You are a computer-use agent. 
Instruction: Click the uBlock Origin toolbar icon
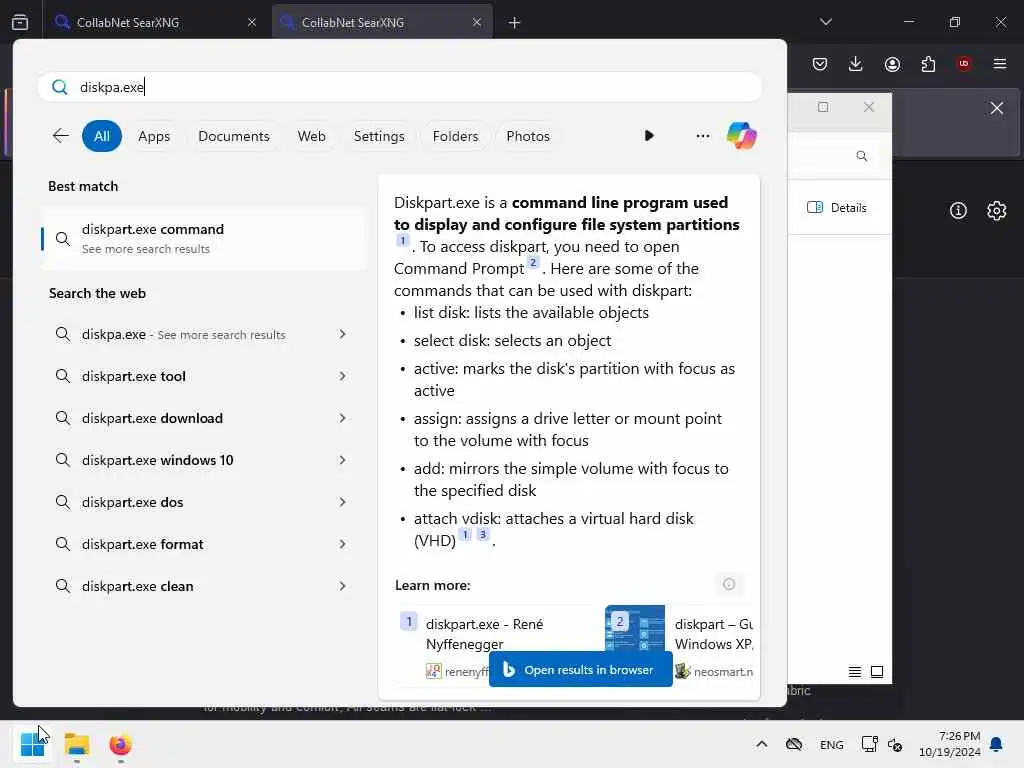(964, 63)
